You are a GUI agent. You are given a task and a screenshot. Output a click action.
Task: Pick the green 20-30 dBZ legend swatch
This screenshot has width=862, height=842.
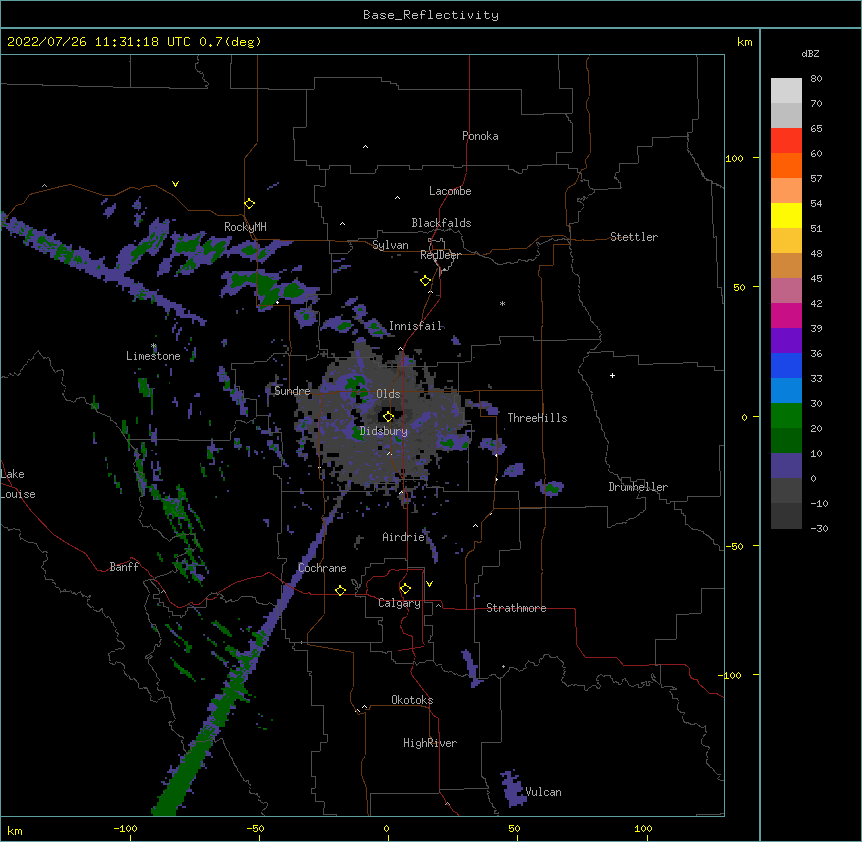point(786,416)
